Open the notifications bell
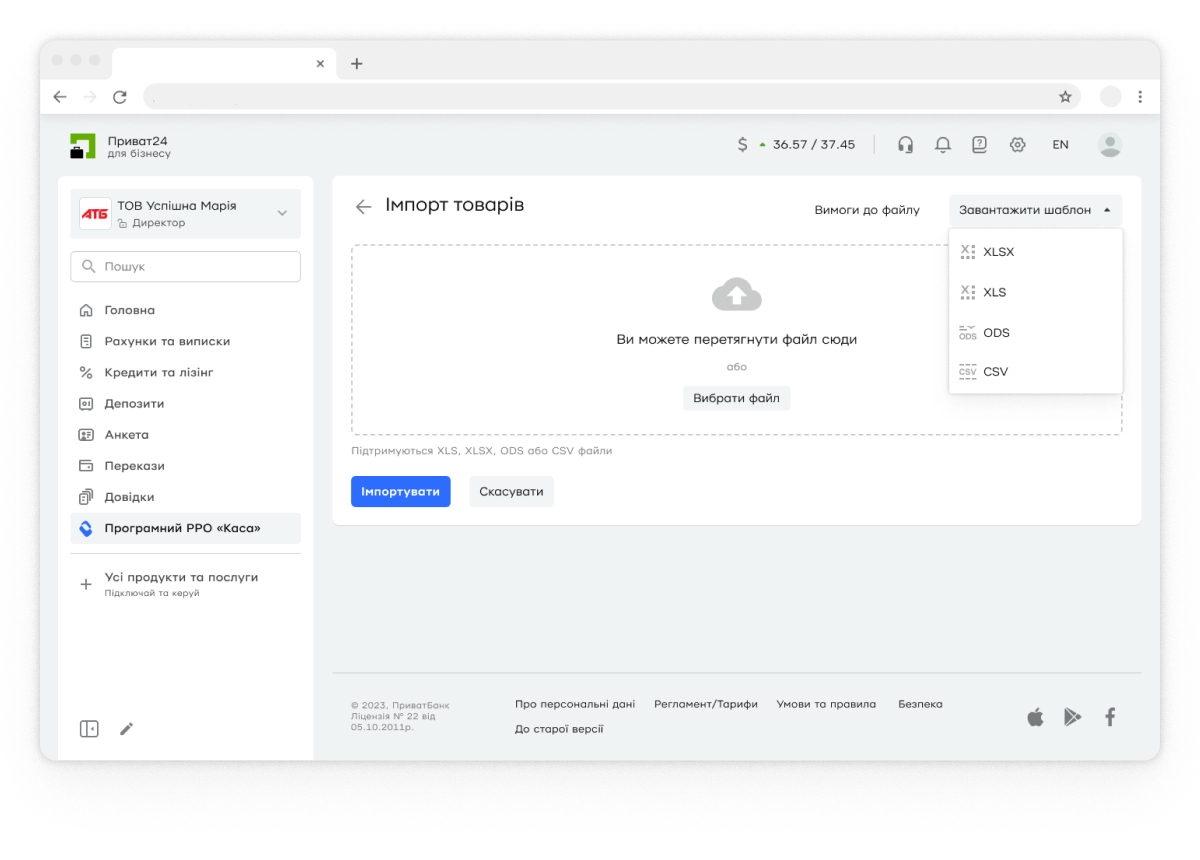This screenshot has height=860, width=1200. (x=942, y=145)
